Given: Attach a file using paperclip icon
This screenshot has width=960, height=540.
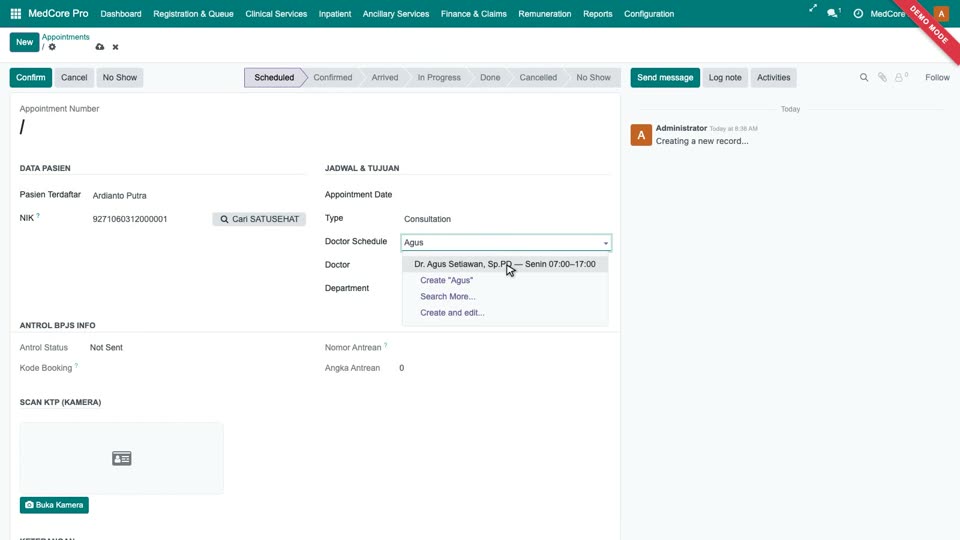Looking at the screenshot, I should (882, 78).
